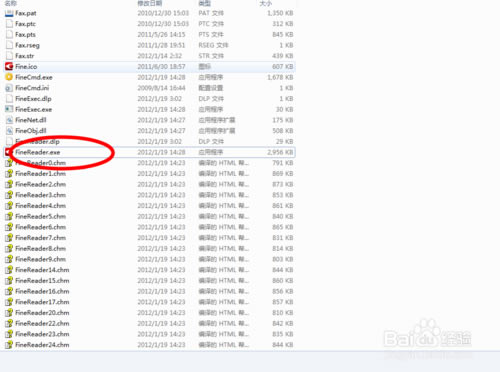Viewport: 500px width, 372px height.
Task: Click the Fax.pat file icon
Action: tap(9, 13)
